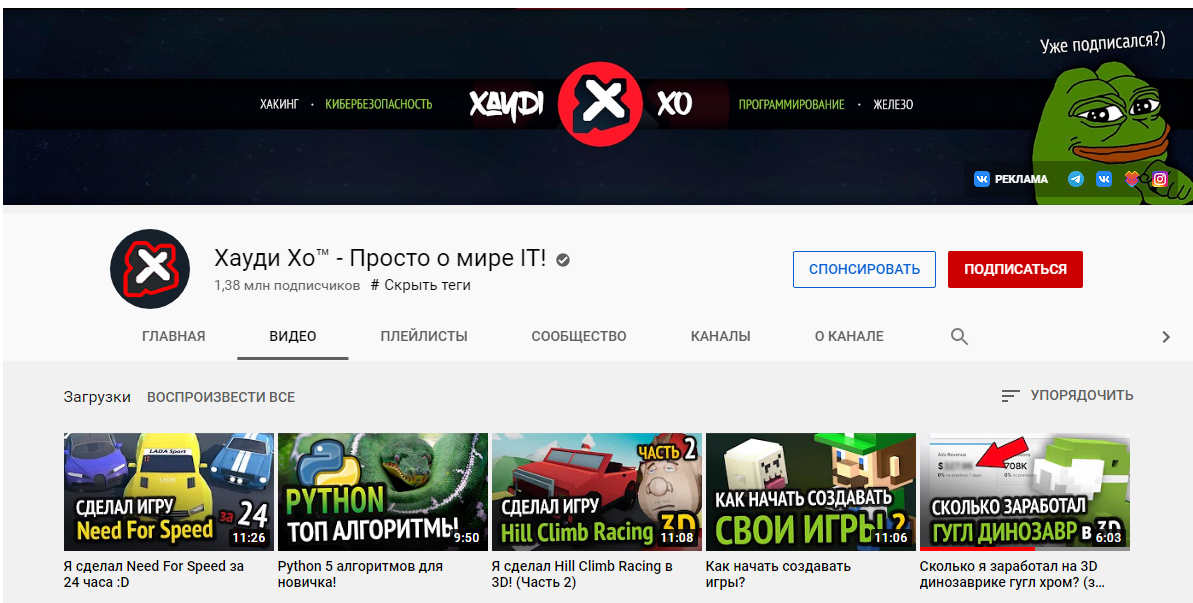Click title 'Сколько я заработал на 3D динозаврике'
Image resolution: width=1193 pixels, height=603 pixels.
coord(1012,574)
